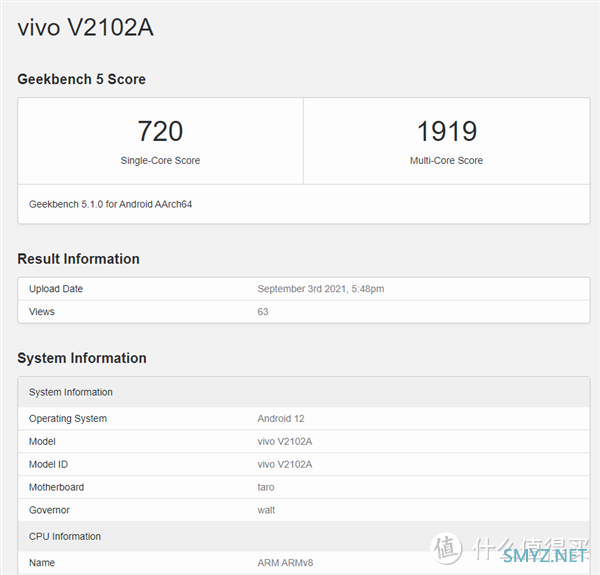Click the Name label under CPU Information
The width and height of the screenshot is (600, 575).
(x=42, y=563)
